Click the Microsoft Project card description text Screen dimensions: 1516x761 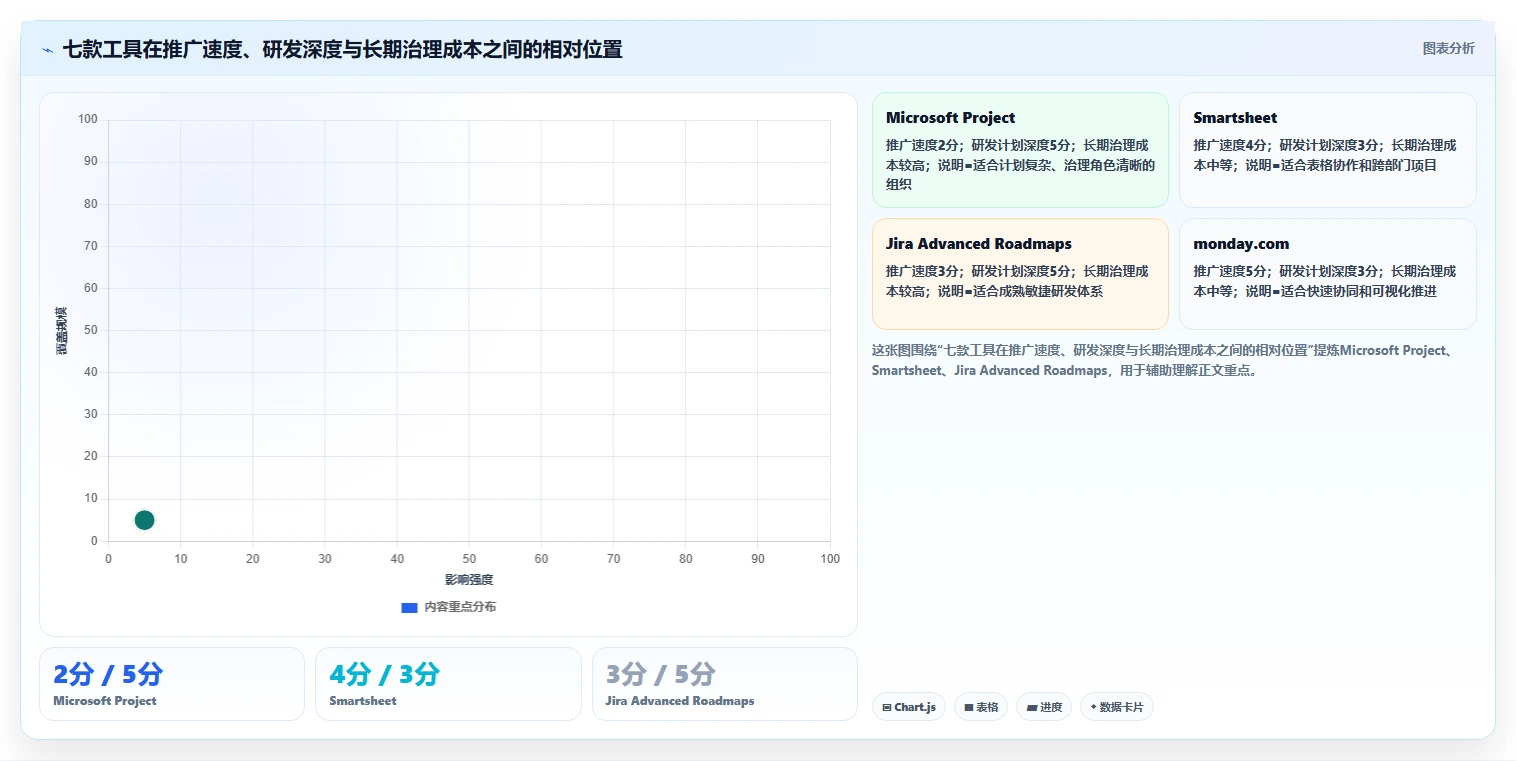1020,165
